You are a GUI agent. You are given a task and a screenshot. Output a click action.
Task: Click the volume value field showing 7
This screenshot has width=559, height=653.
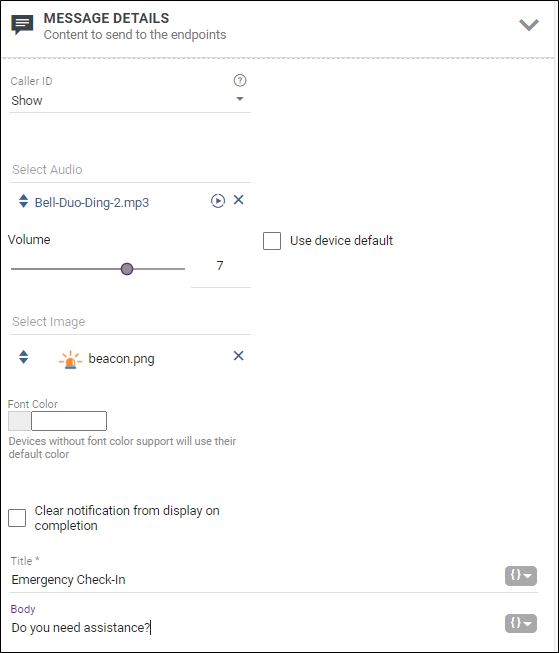pos(220,267)
